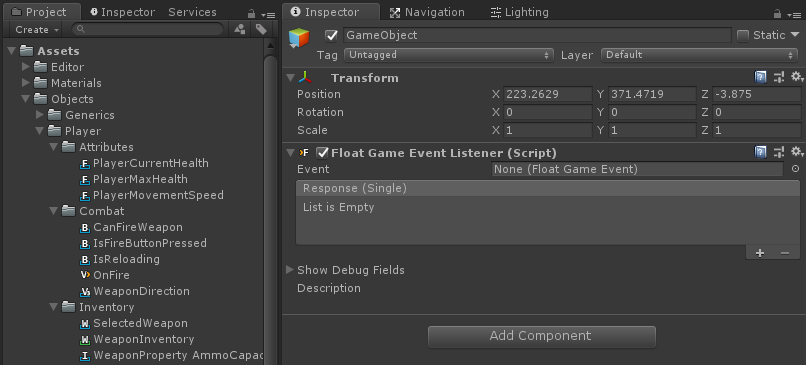Select the right Inspector tab
Image resolution: width=806 pixels, height=365 pixels.
[332, 12]
